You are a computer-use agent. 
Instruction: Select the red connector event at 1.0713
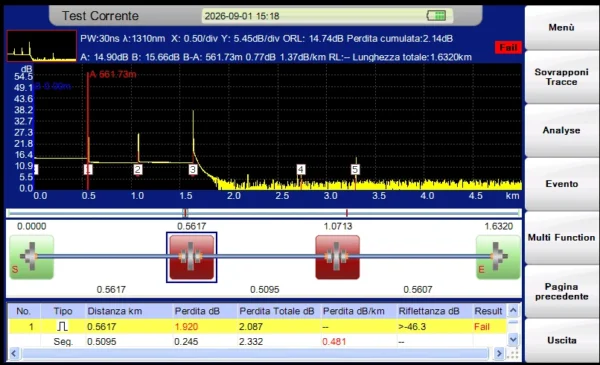pos(338,257)
